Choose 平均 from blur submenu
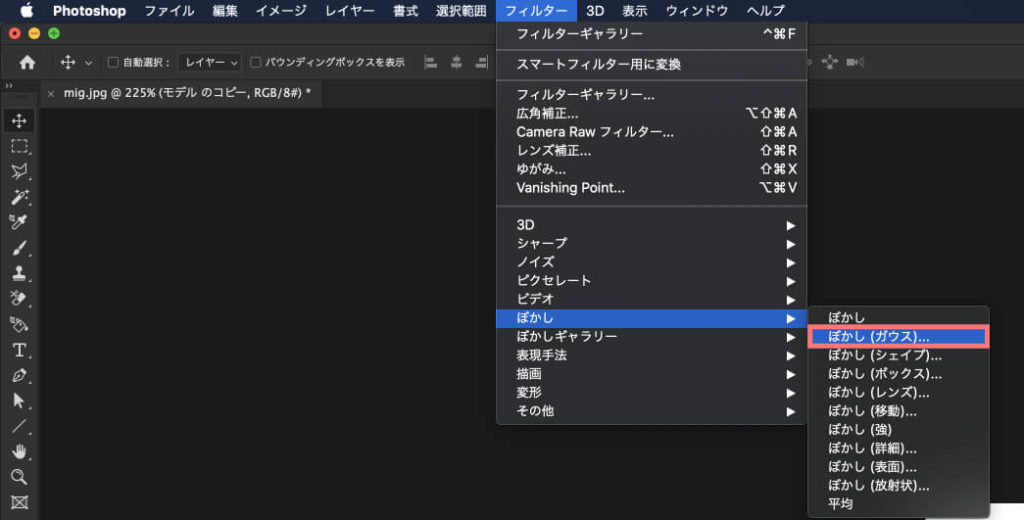The image size is (1024, 520). pyautogui.click(x=899, y=504)
